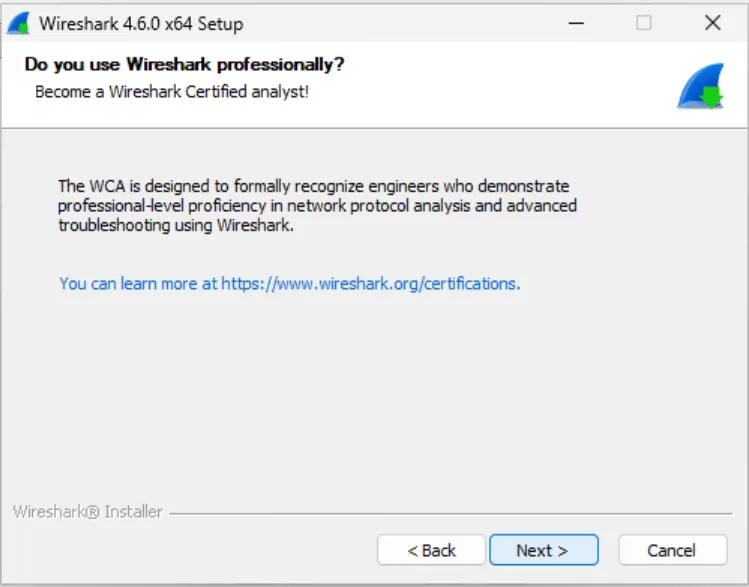This screenshot has height=587, width=749.
Task: Click the "Do you use Wireshark professionally?" heading
Action: [x=184, y=65]
